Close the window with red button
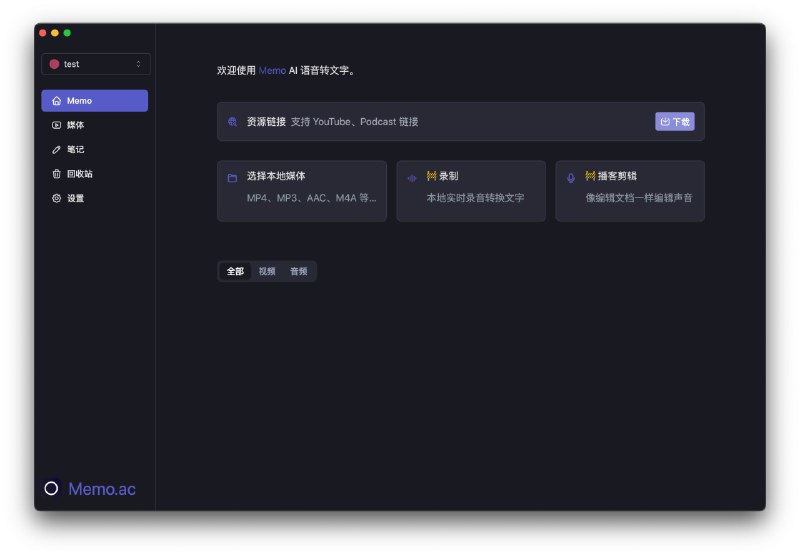 coord(43,33)
